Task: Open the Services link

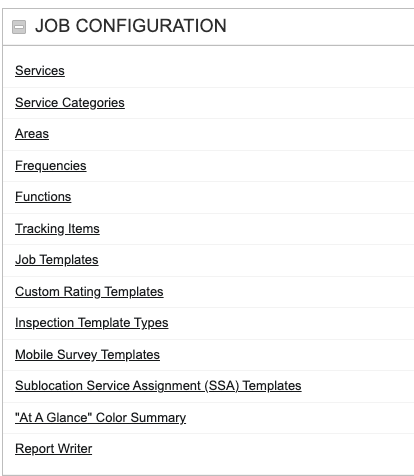Action: (x=40, y=71)
